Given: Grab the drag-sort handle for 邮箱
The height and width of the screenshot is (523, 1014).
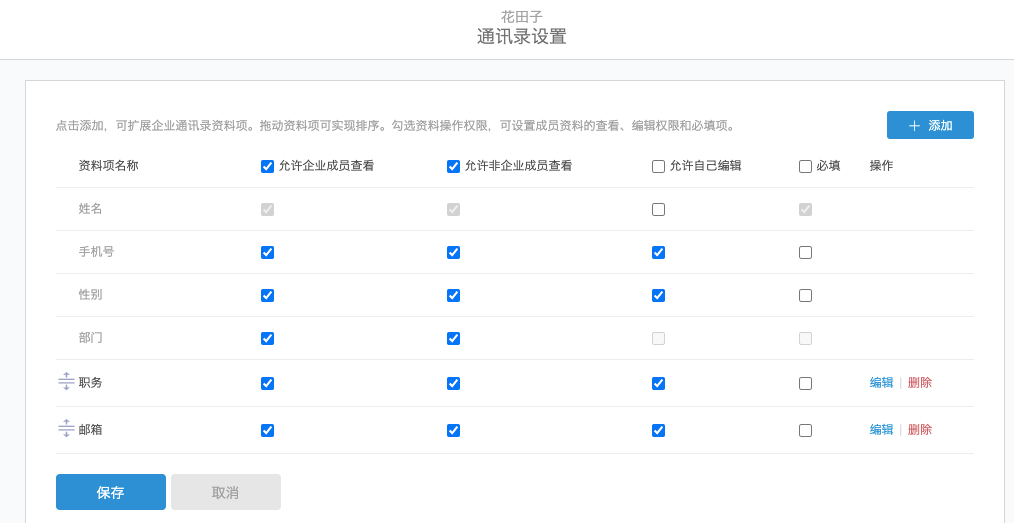Looking at the screenshot, I should point(66,429).
